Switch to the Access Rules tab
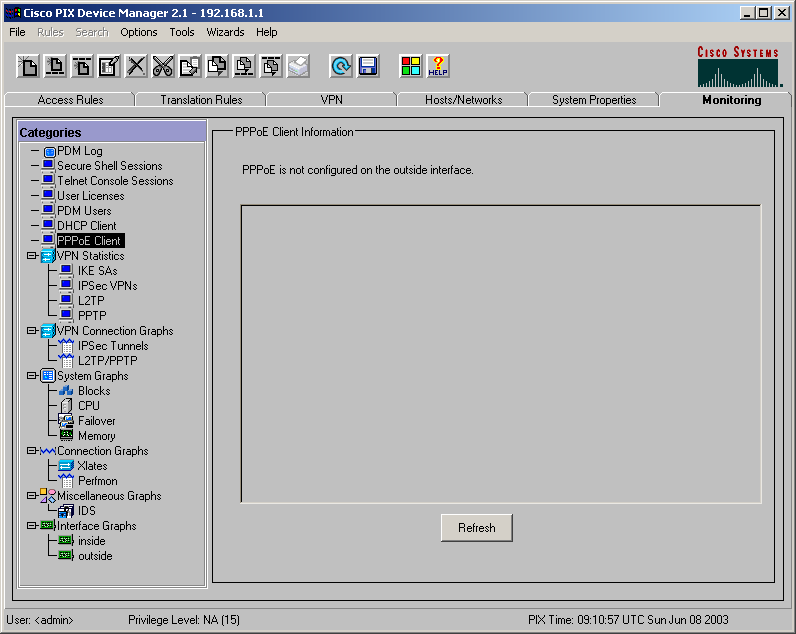The image size is (796, 634). tap(70, 99)
